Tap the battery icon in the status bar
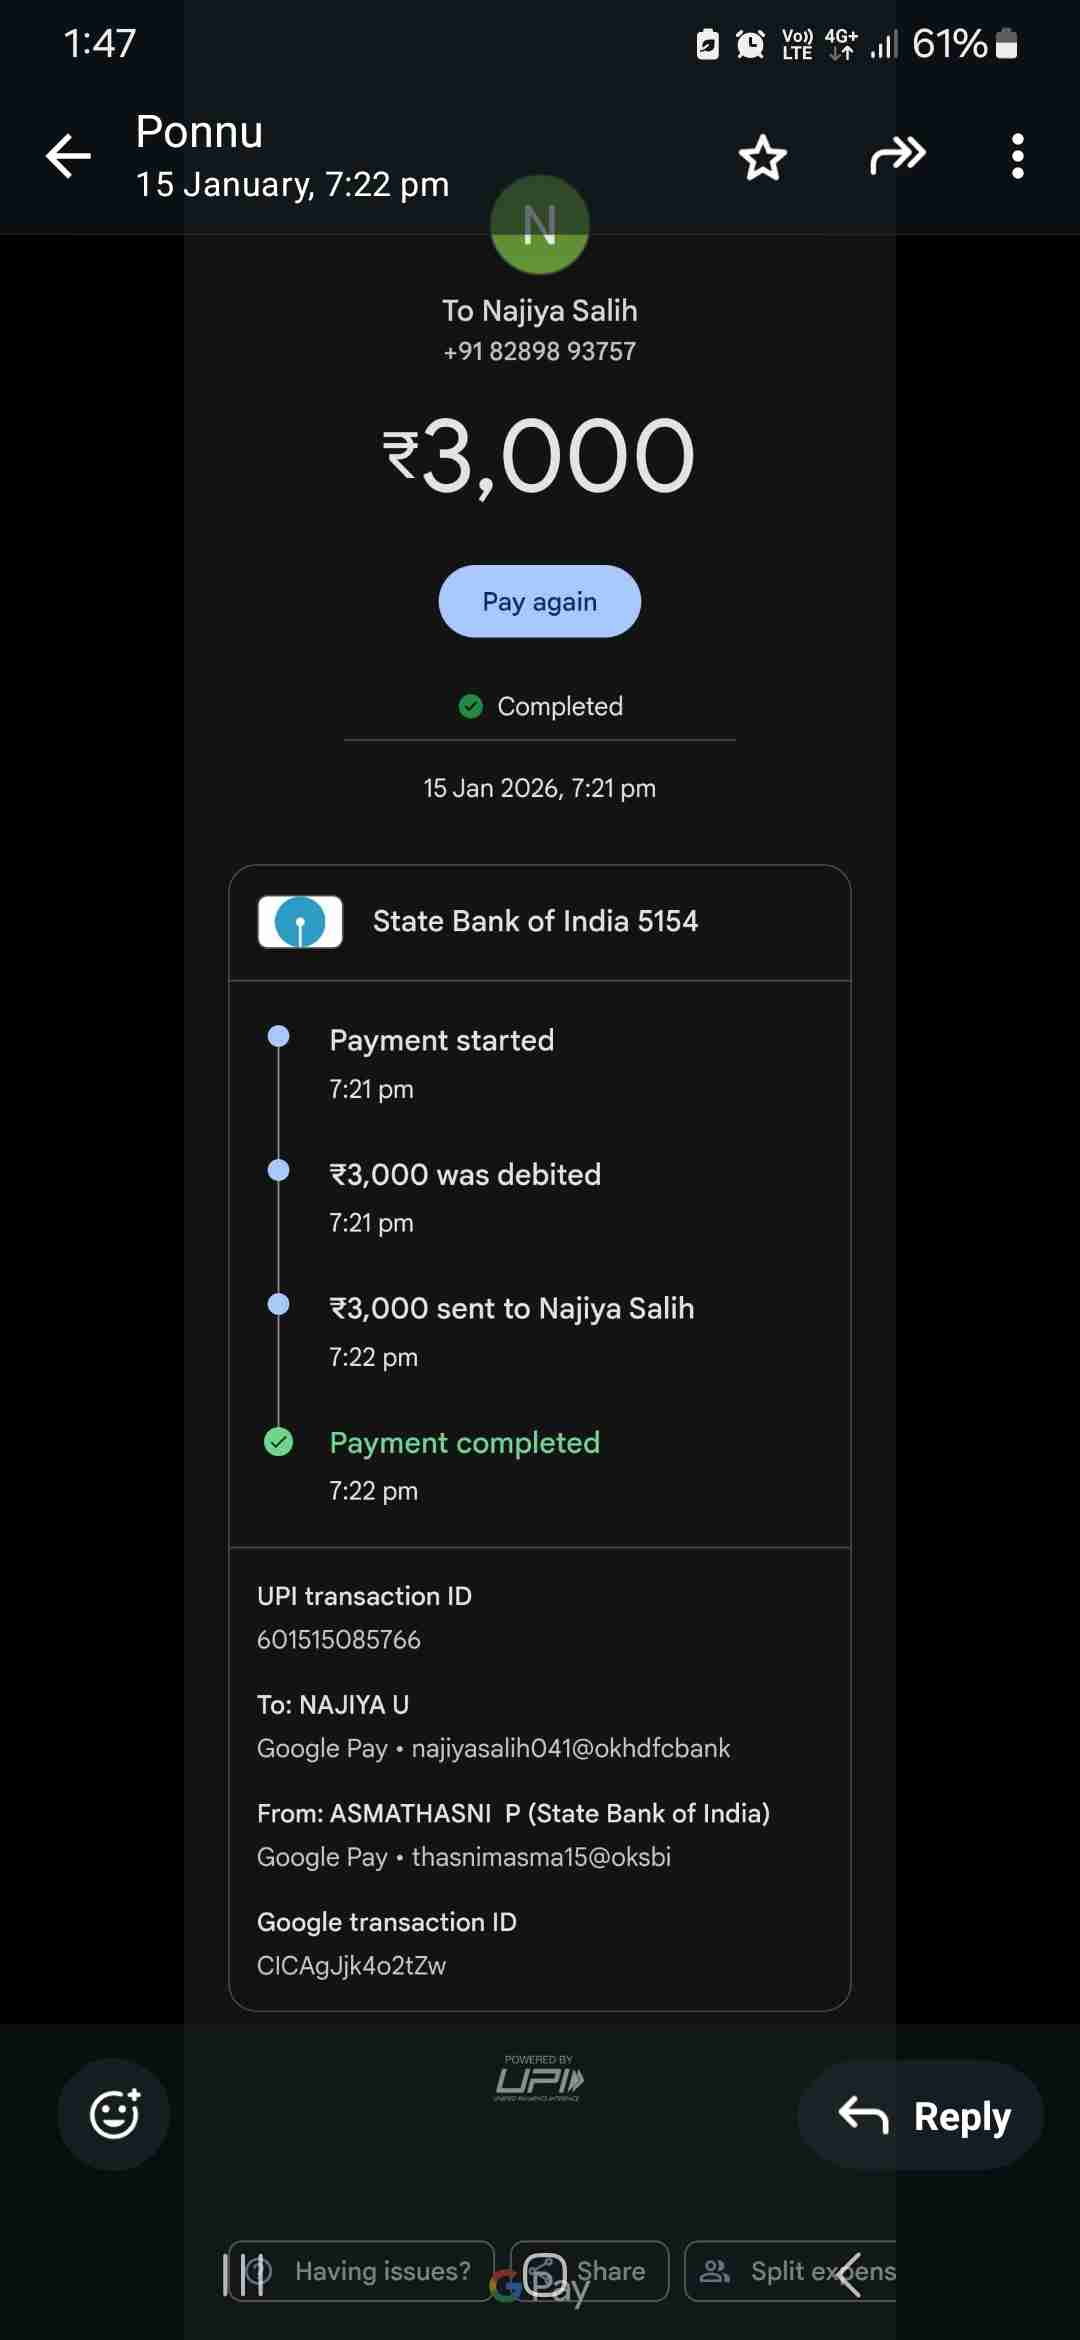Viewport: 1080px width, 2340px height. [x=1007, y=44]
